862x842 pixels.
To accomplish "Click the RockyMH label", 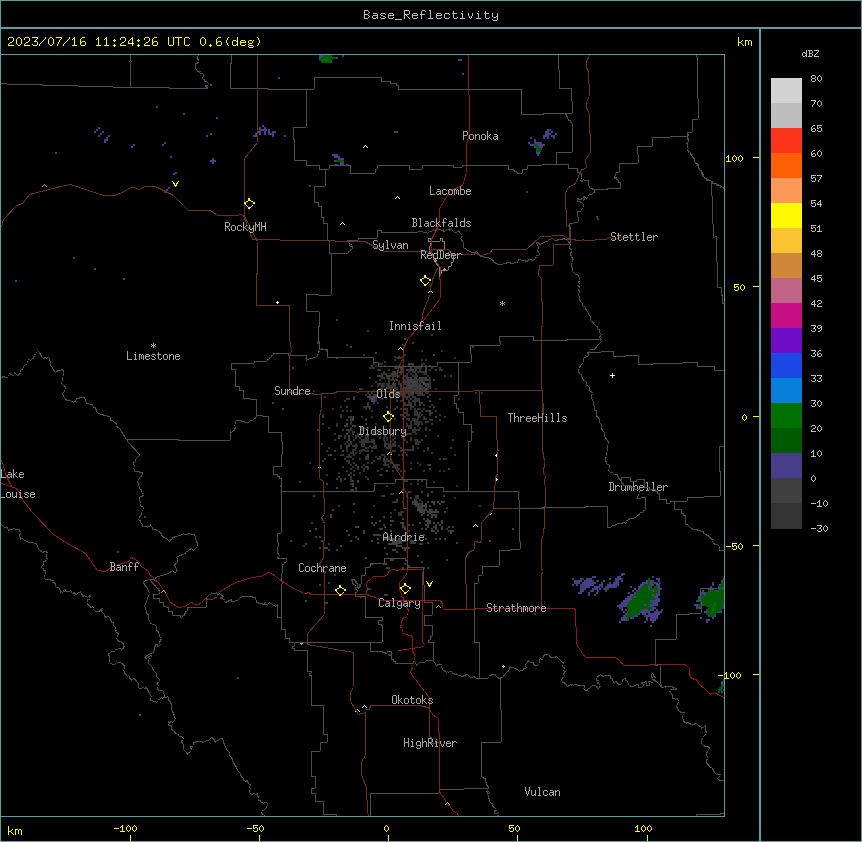I will [x=245, y=227].
